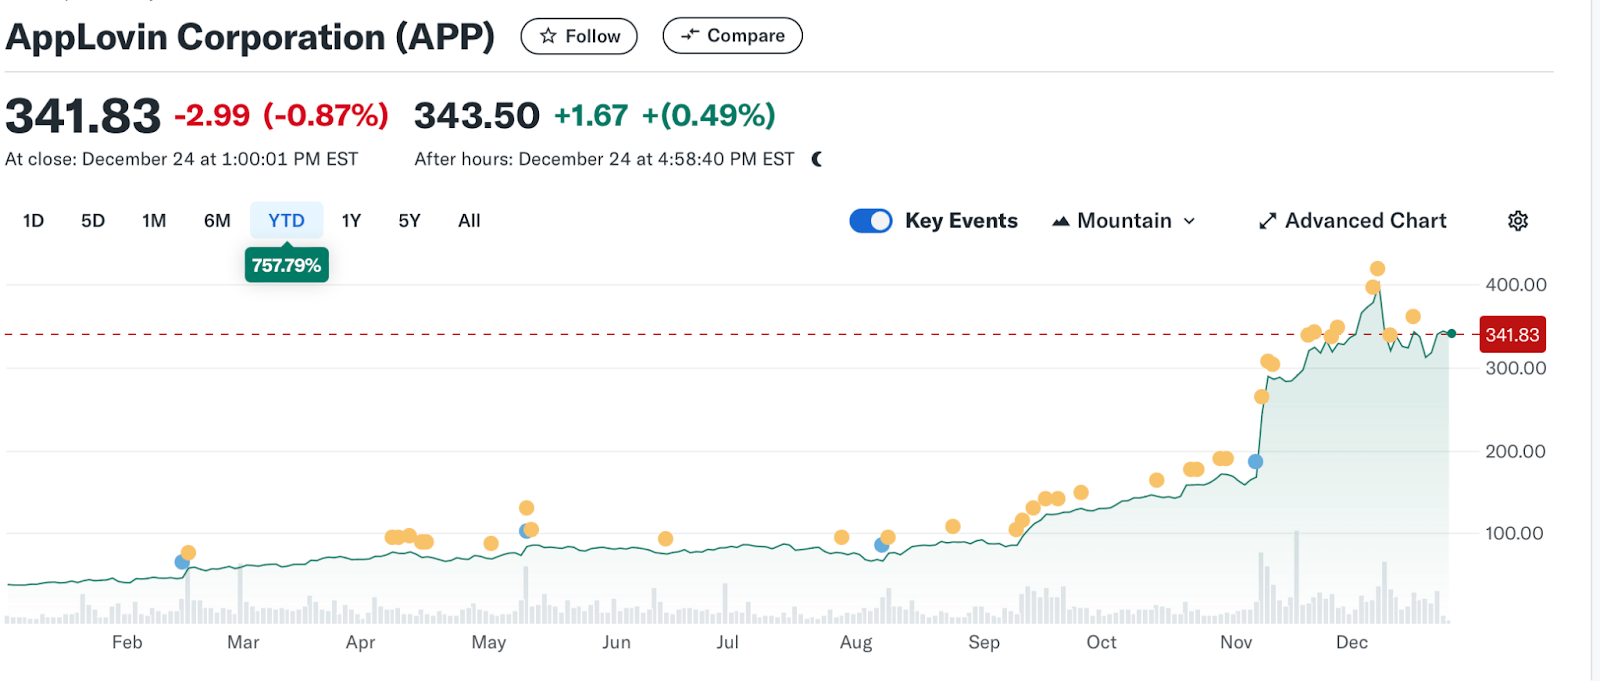Toggle the Key Events switch off
This screenshot has height=681, width=1600.
(x=871, y=221)
